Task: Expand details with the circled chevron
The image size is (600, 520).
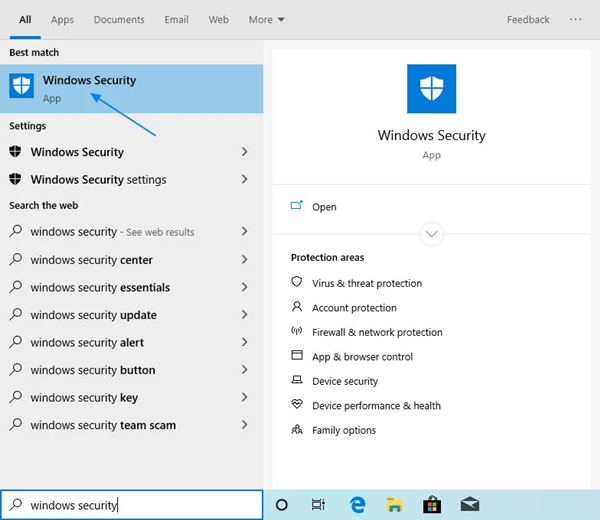Action: [x=431, y=234]
